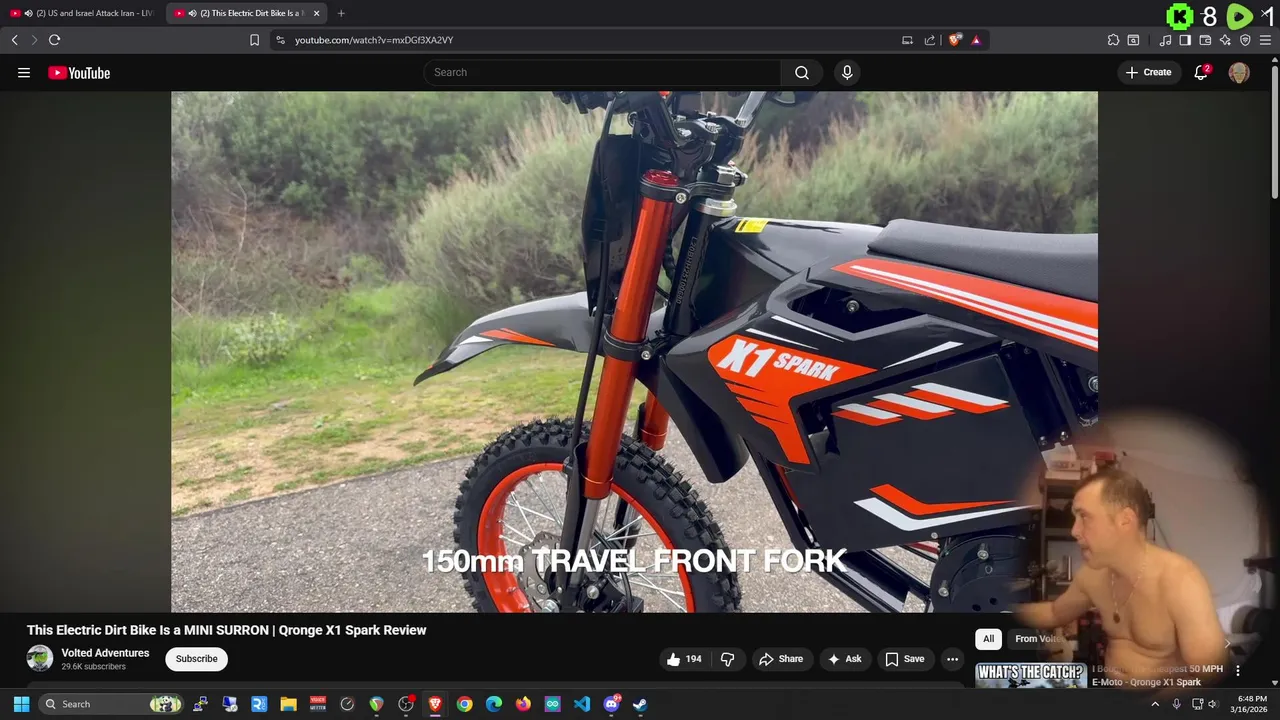Open Volted Adventures channel name link

click(x=105, y=653)
